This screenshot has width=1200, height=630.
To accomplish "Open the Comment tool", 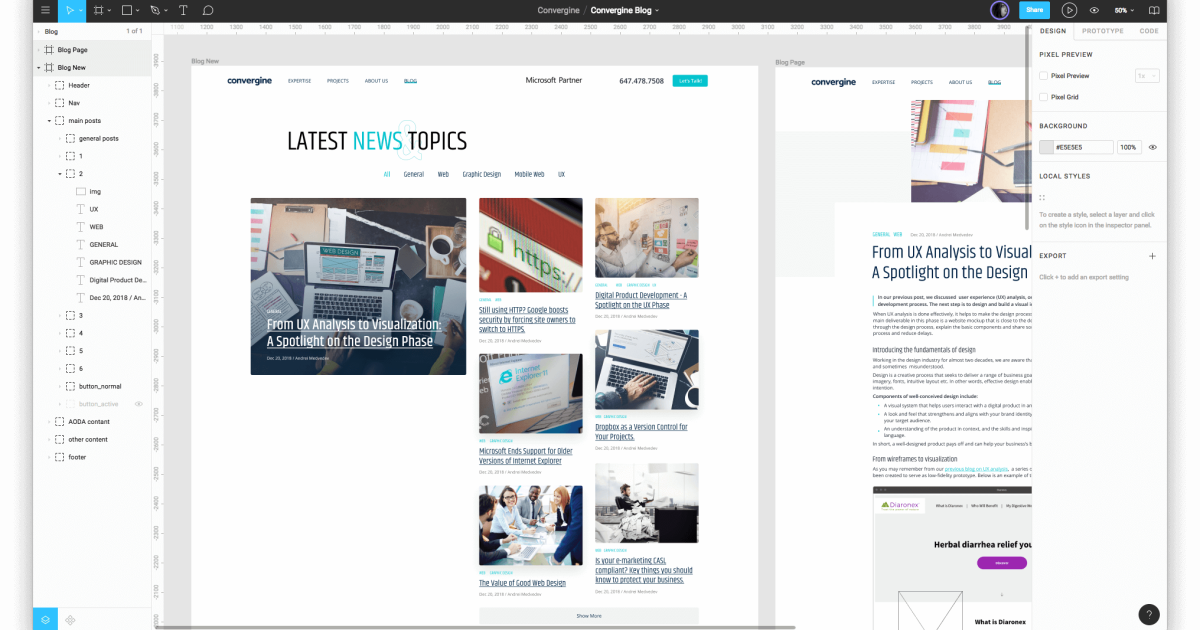I will pyautogui.click(x=207, y=10).
